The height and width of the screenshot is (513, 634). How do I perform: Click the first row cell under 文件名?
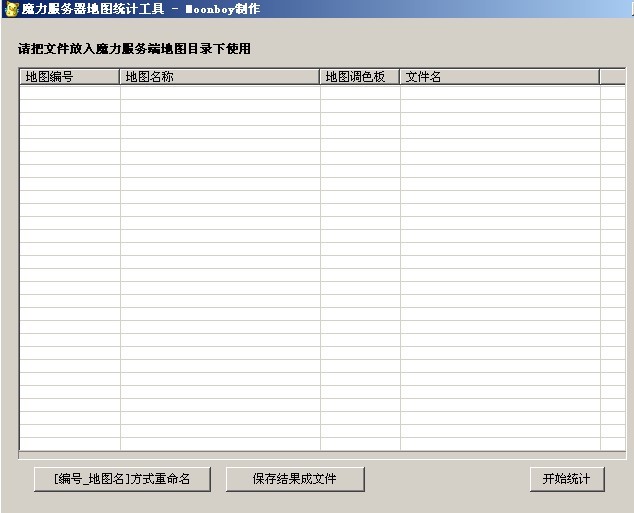click(x=499, y=93)
